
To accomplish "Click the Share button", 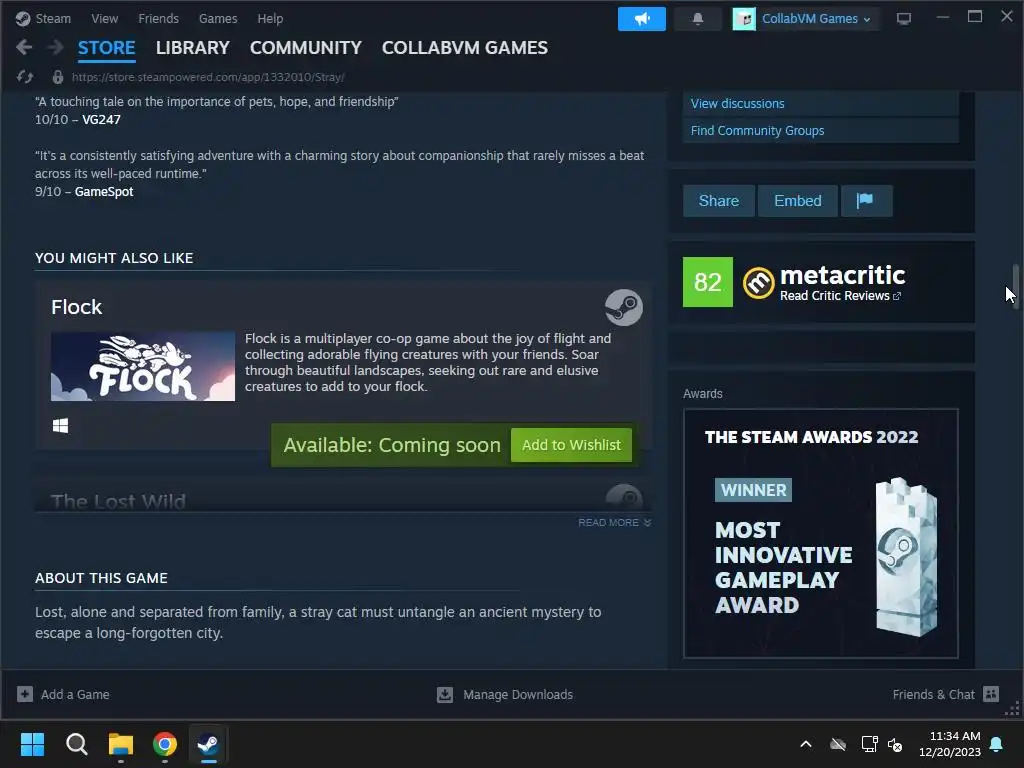I will tap(718, 200).
